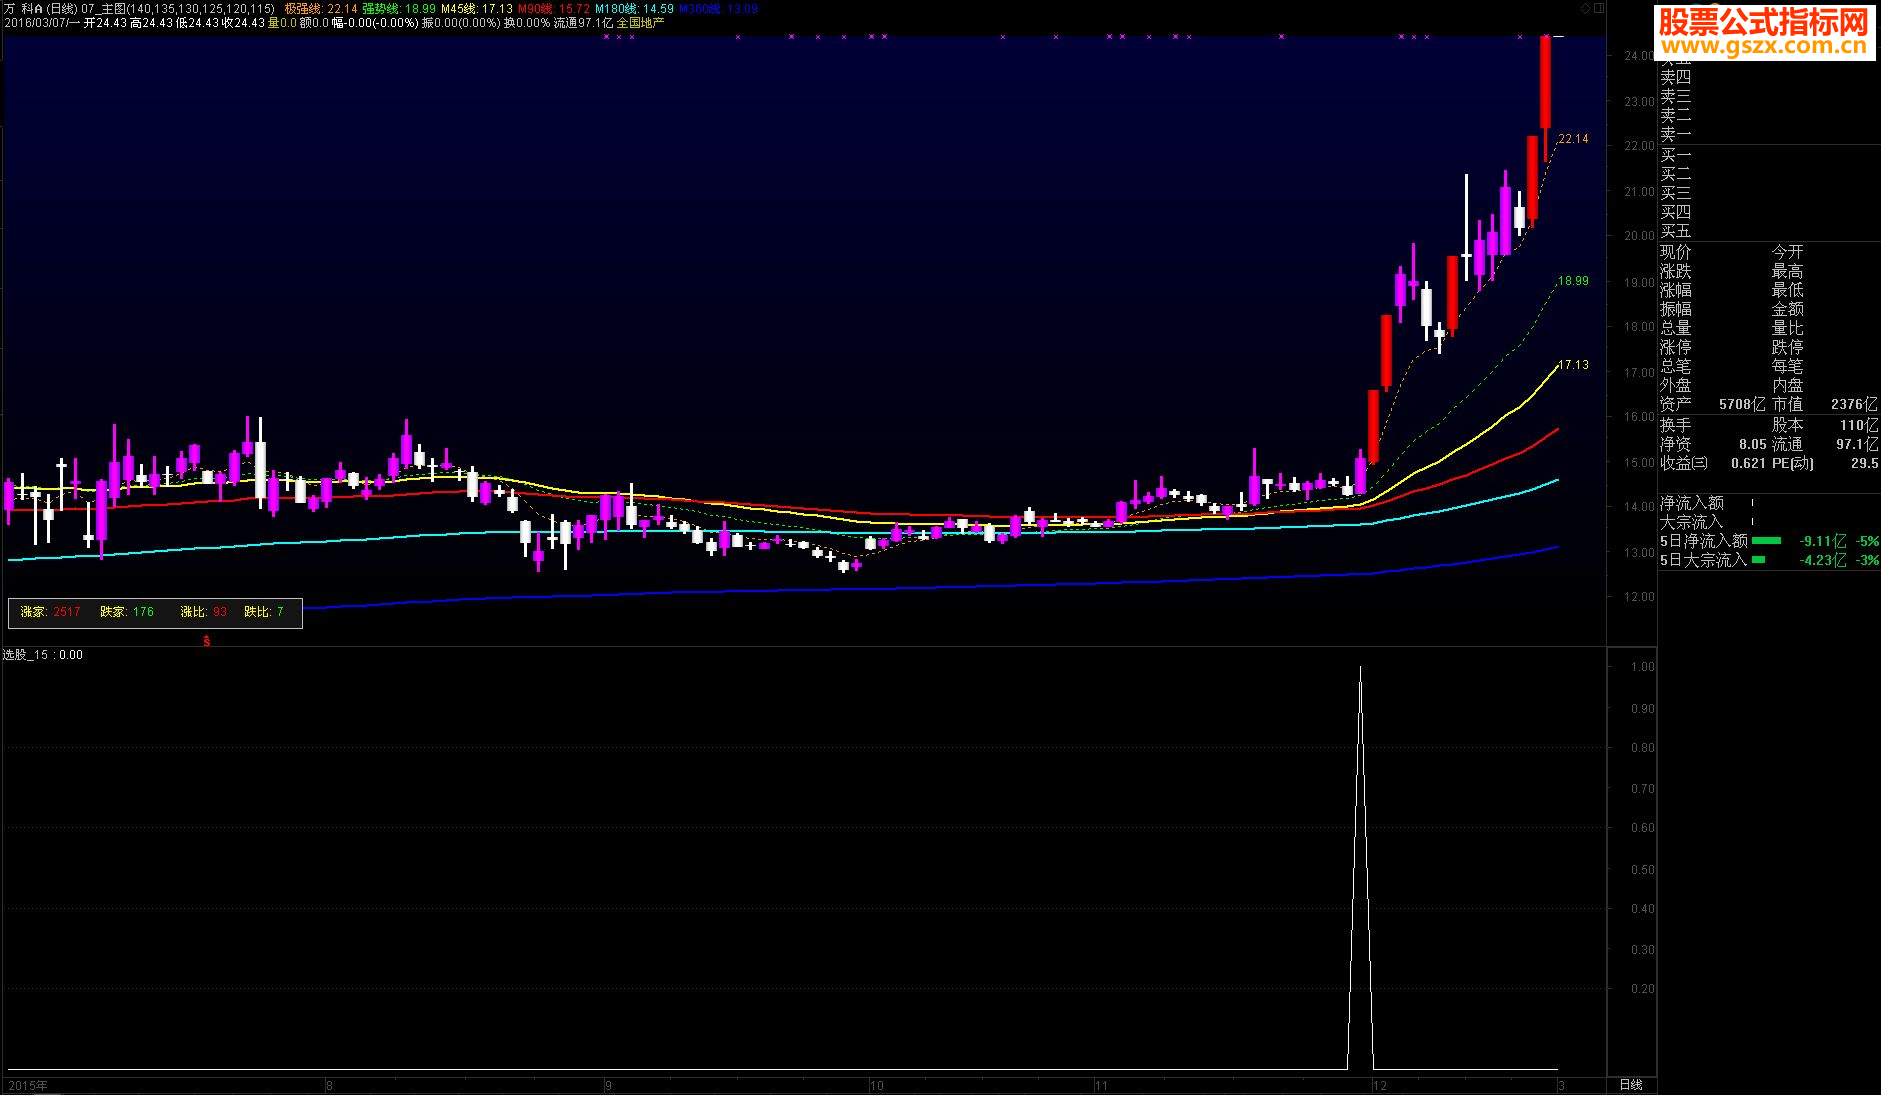Click the month 11 marker on time axis
This screenshot has height=1095, width=1881.
(1100, 1085)
